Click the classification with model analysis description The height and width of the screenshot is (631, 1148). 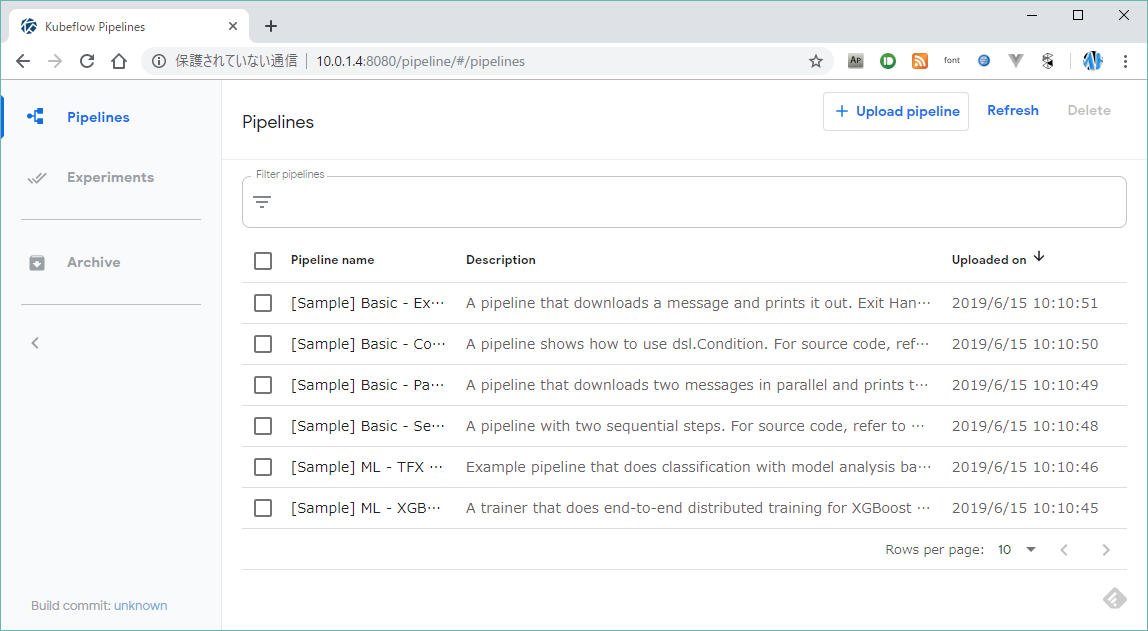coord(698,467)
